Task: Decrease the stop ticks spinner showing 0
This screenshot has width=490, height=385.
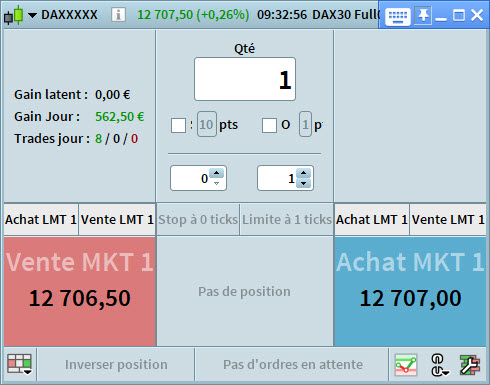Action: click(x=217, y=183)
